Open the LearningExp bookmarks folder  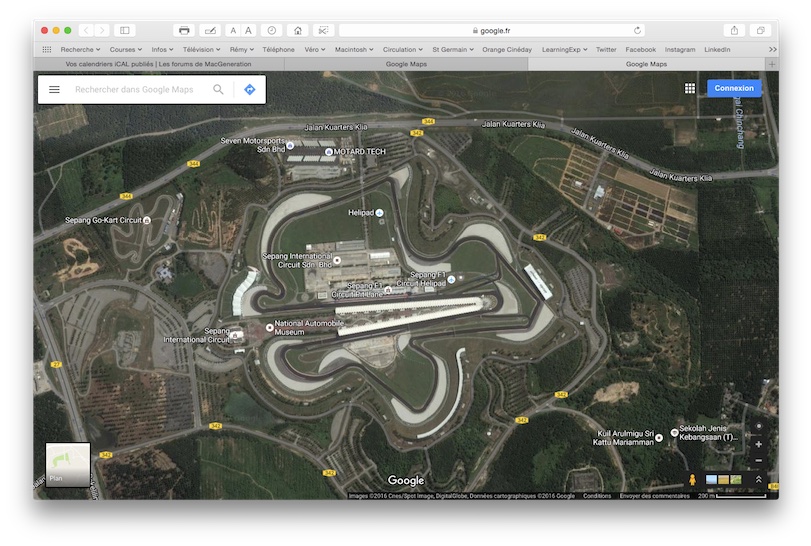click(564, 50)
